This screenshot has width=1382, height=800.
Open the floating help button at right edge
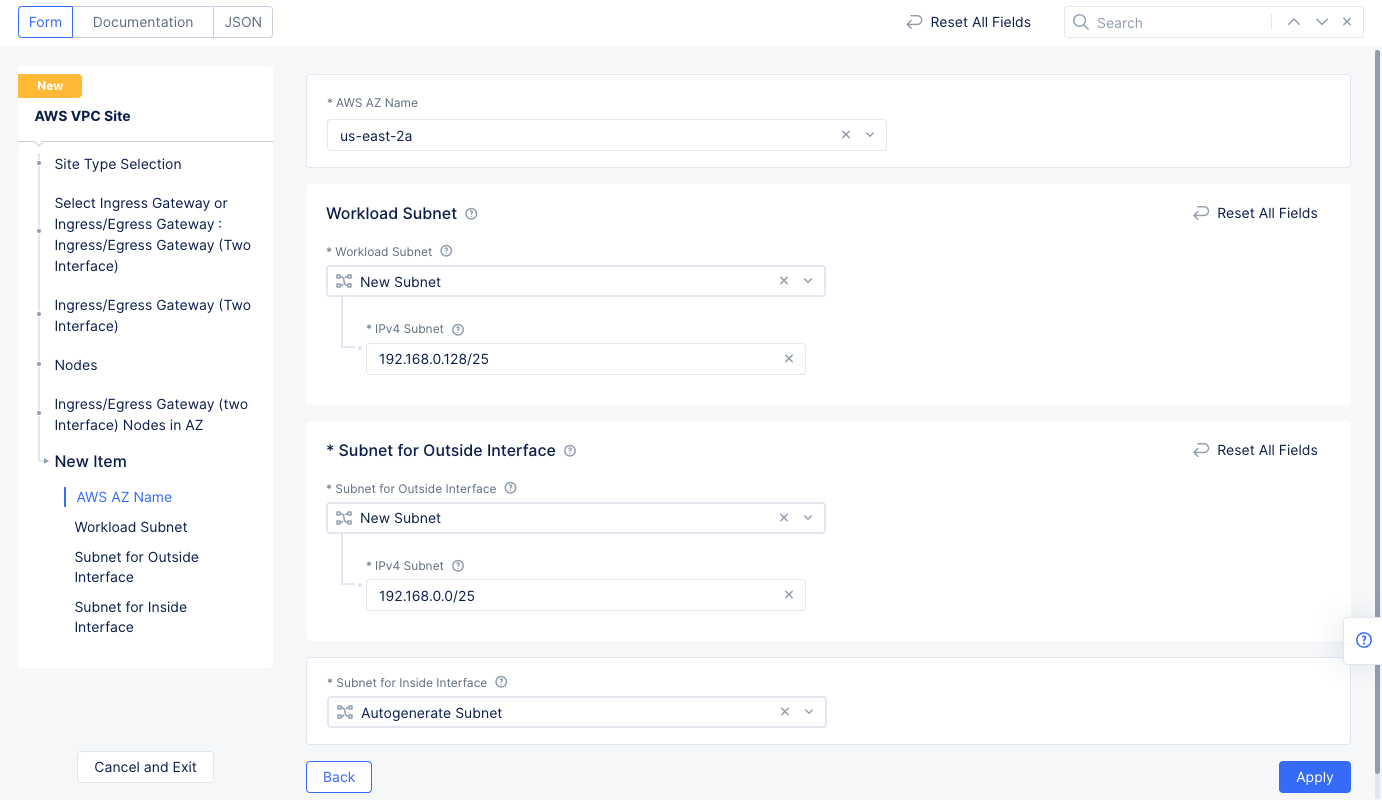(1363, 640)
